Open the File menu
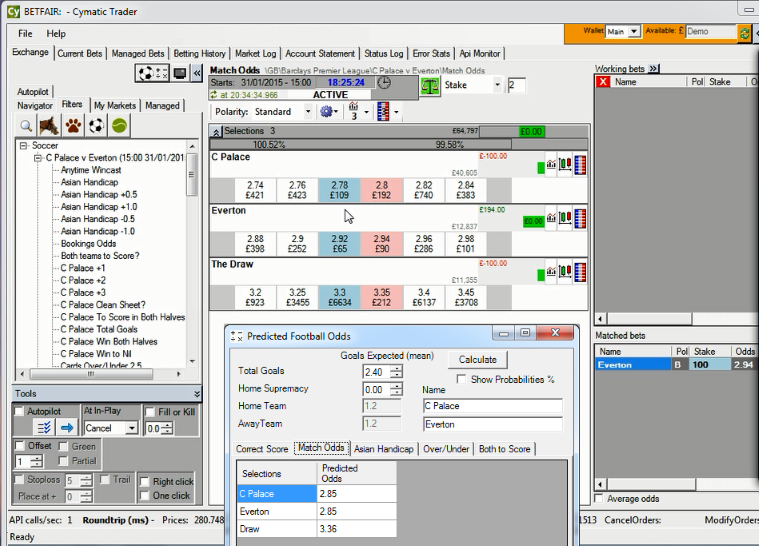The image size is (759, 546). pos(25,33)
